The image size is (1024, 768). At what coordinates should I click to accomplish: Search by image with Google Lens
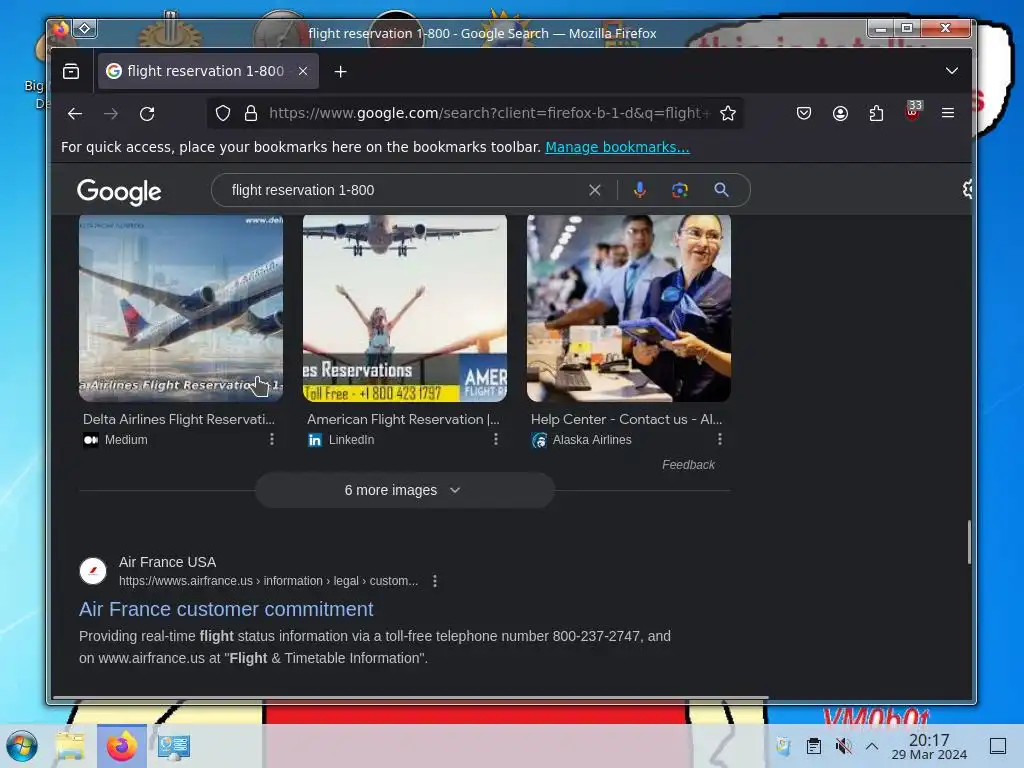[680, 190]
